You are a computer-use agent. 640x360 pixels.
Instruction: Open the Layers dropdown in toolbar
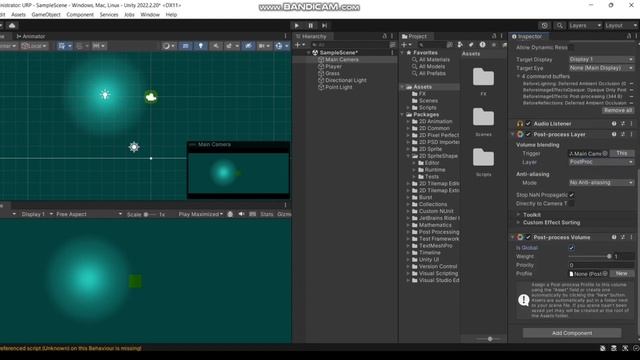[x=584, y=25]
